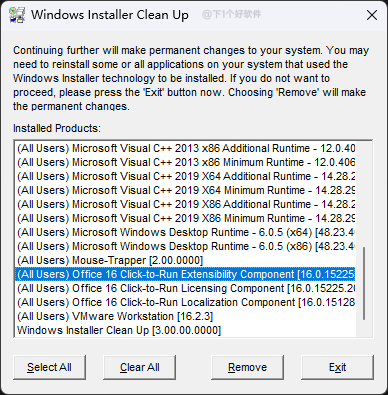The width and height of the screenshot is (388, 395).
Task: Select Visual C++ 2019 X86 Minimum Runtime entry
Action: point(185,218)
